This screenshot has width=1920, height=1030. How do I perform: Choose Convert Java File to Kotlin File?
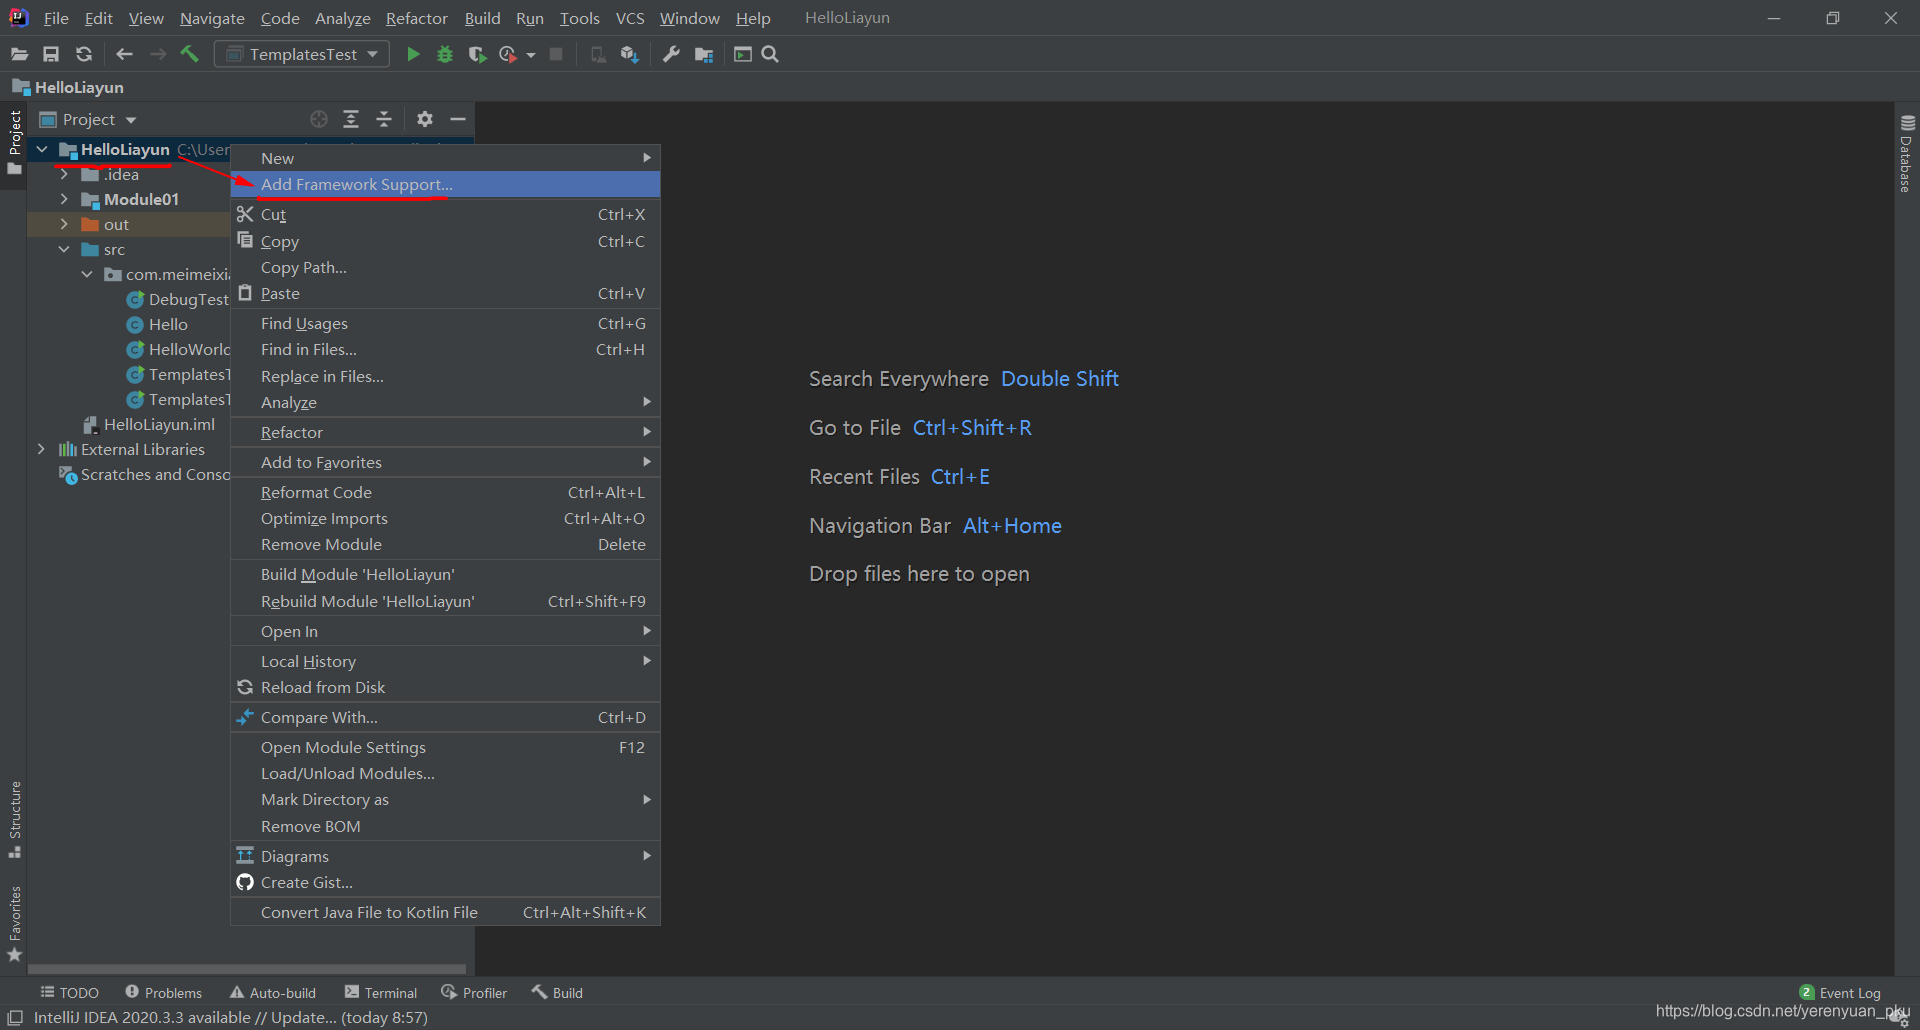point(445,912)
